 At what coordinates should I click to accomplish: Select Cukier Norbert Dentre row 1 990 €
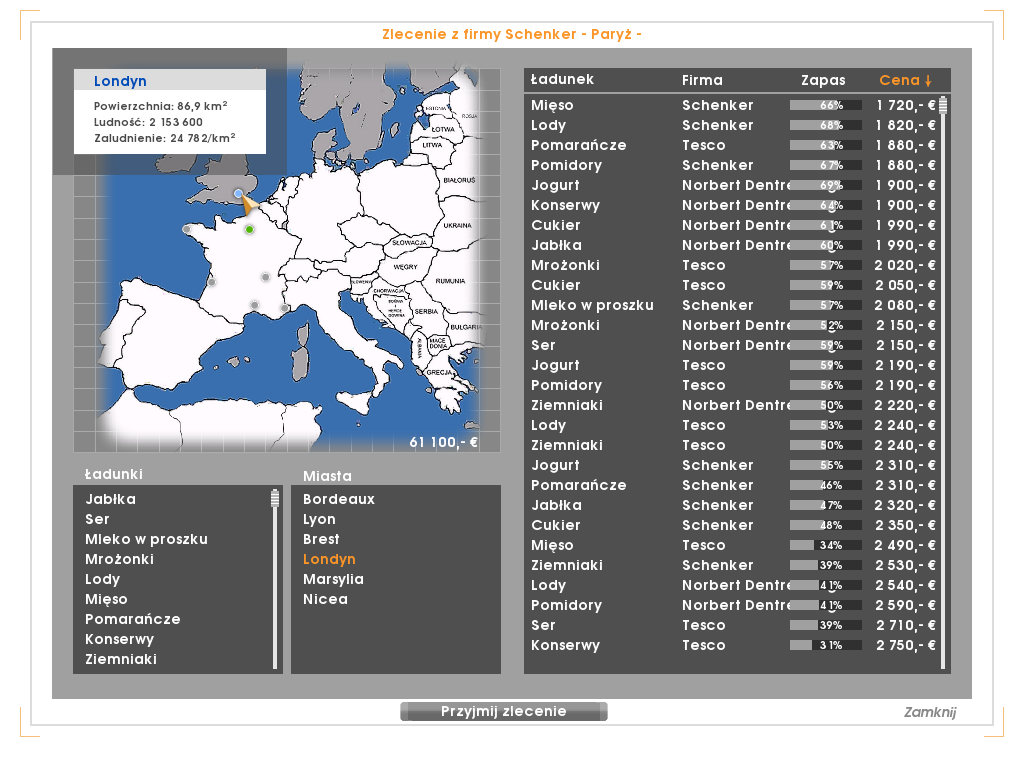coord(733,225)
